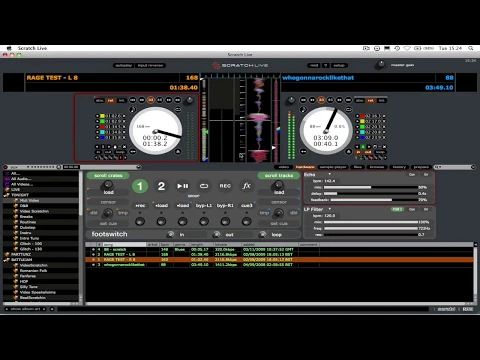Click the record indicator dot icon
This screenshot has width=480, height=360.
pos(5,167)
